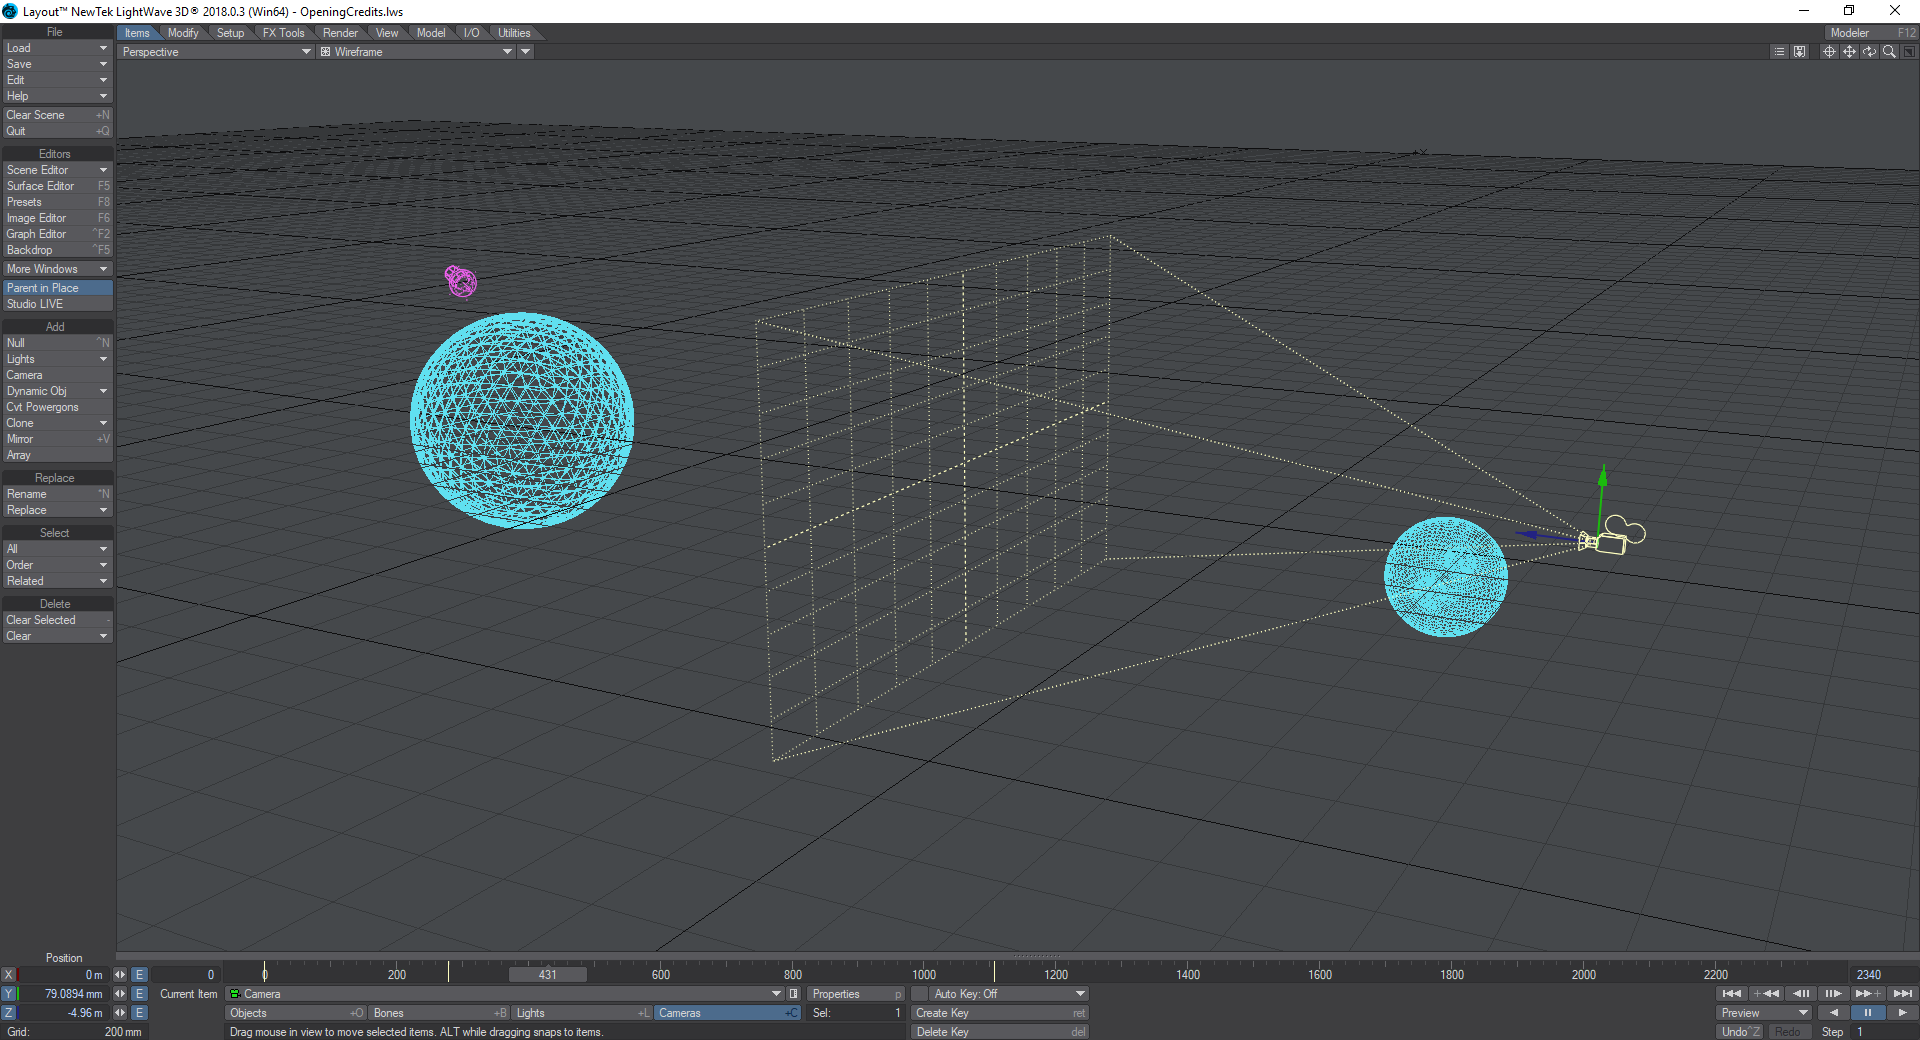Maximize viewport with the corner icon
The height and width of the screenshot is (1040, 1920).
(x=1909, y=52)
